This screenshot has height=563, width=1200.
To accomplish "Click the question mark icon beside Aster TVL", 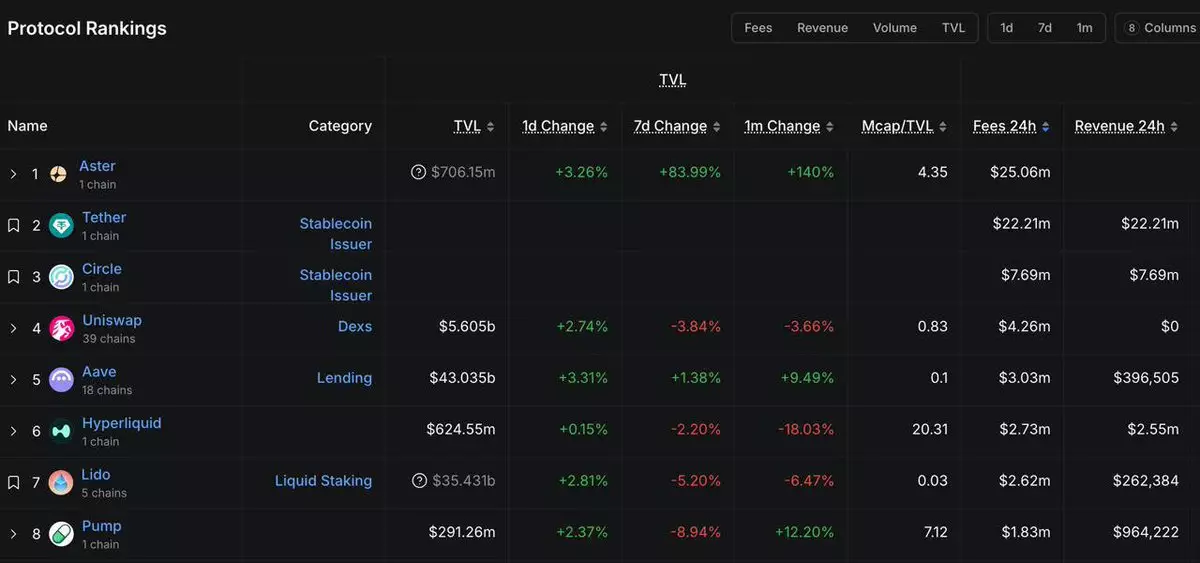I will [419, 172].
